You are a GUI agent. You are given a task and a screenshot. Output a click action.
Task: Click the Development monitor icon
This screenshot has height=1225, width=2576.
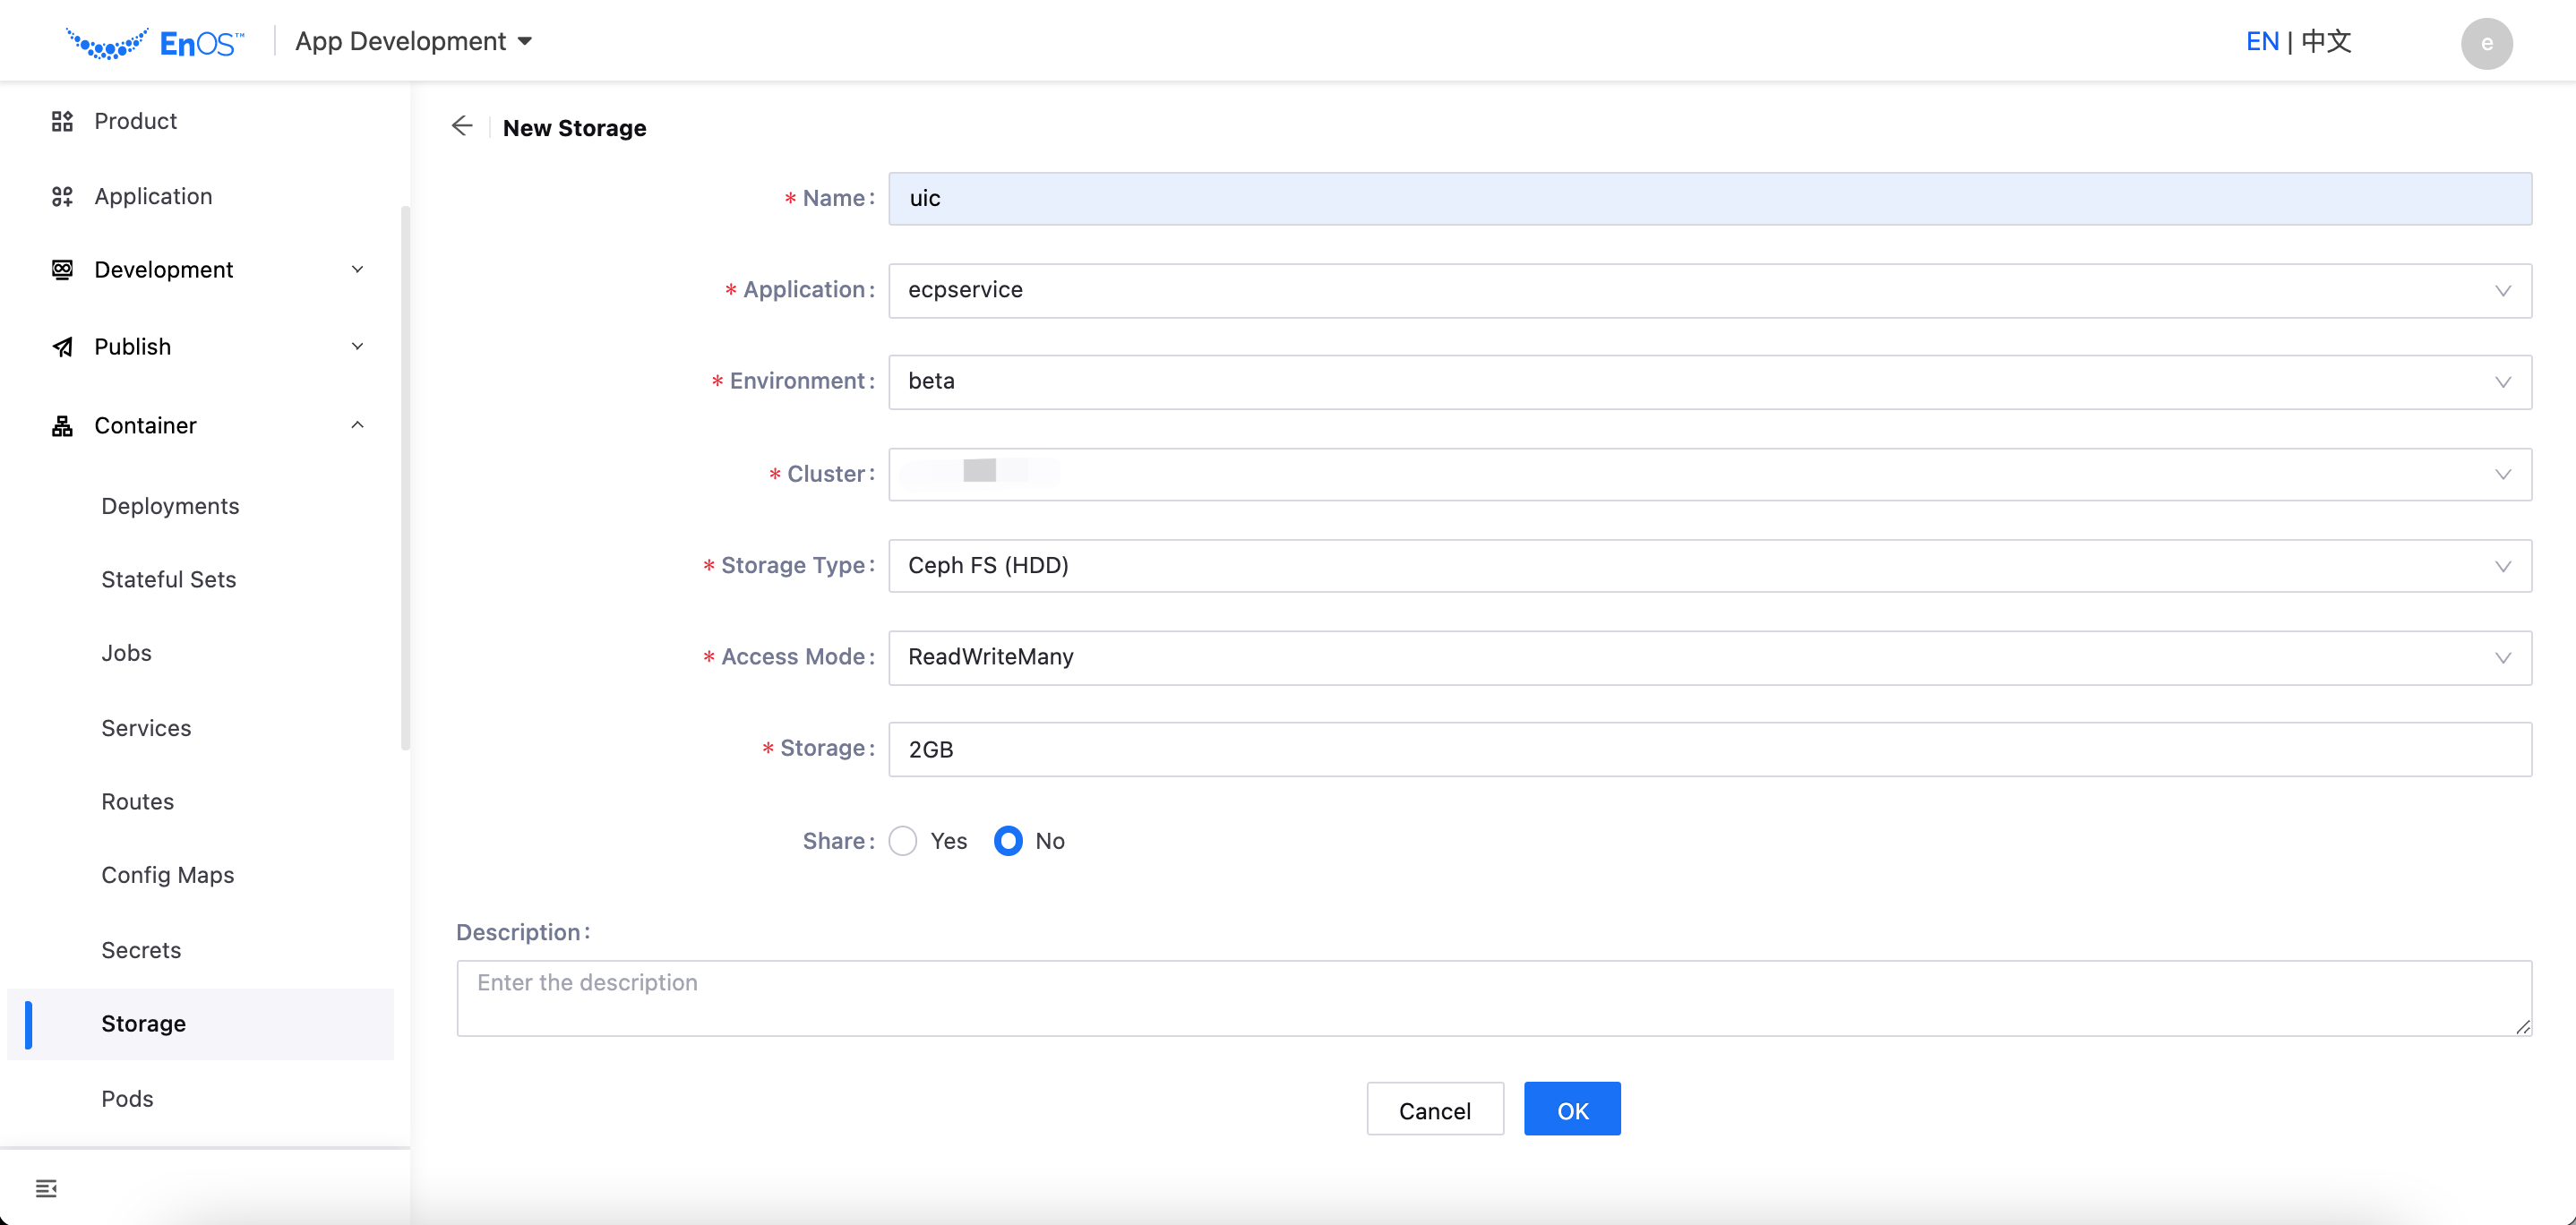pyautogui.click(x=62, y=270)
